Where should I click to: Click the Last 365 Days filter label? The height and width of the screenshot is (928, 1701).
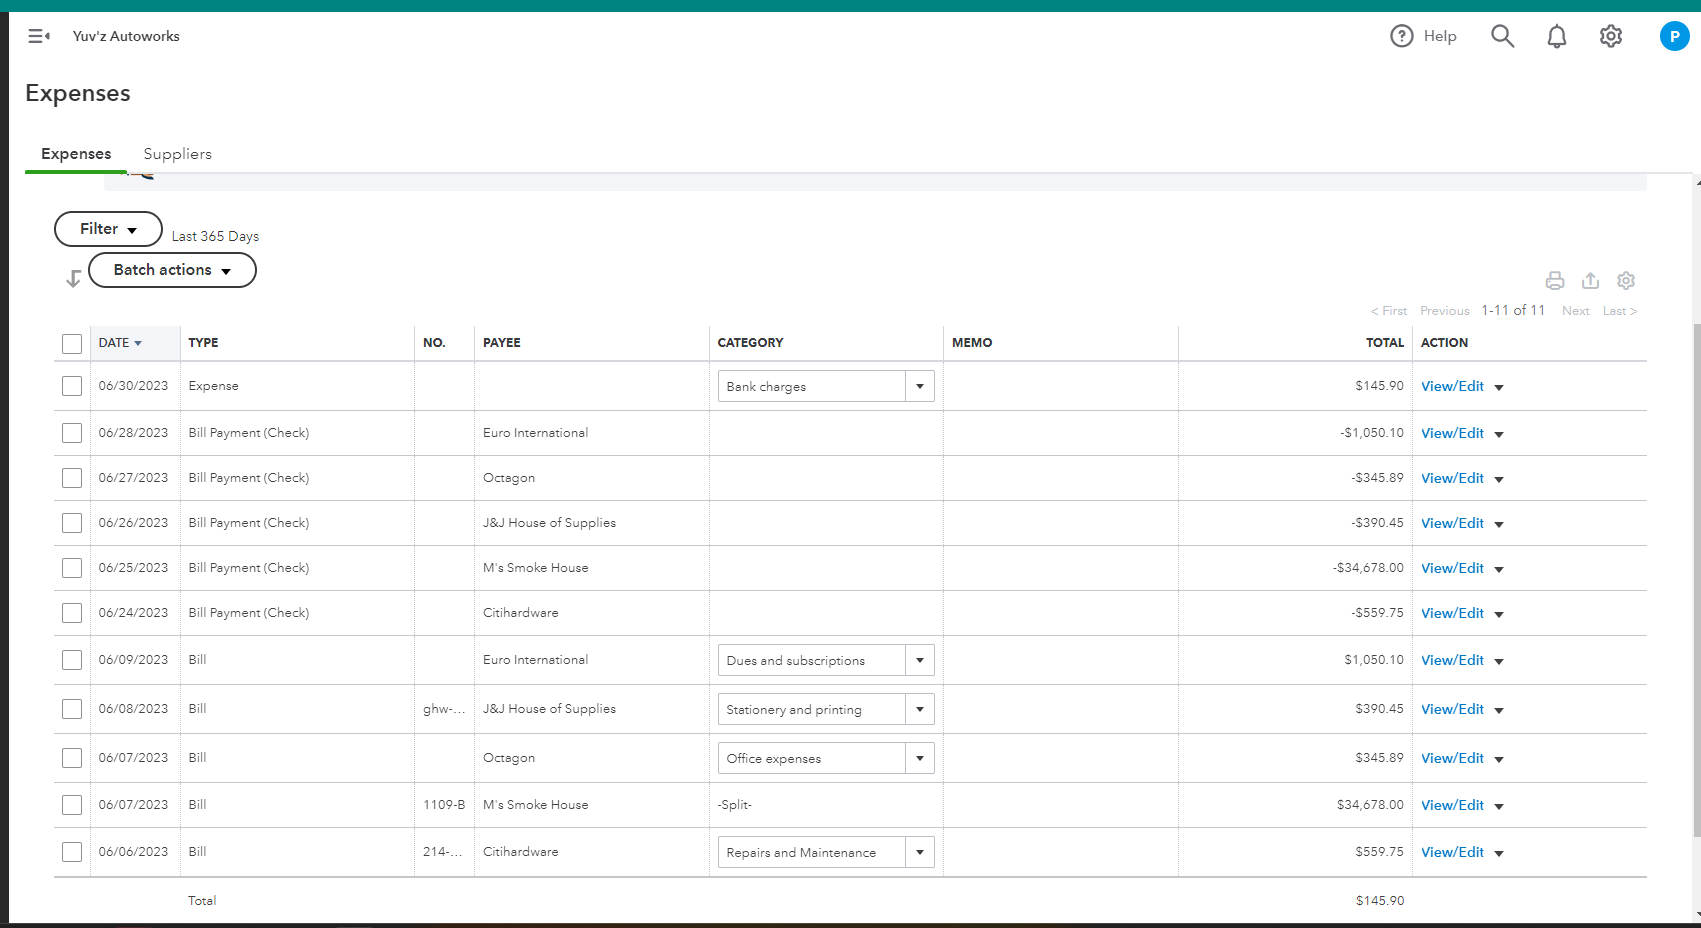(215, 236)
